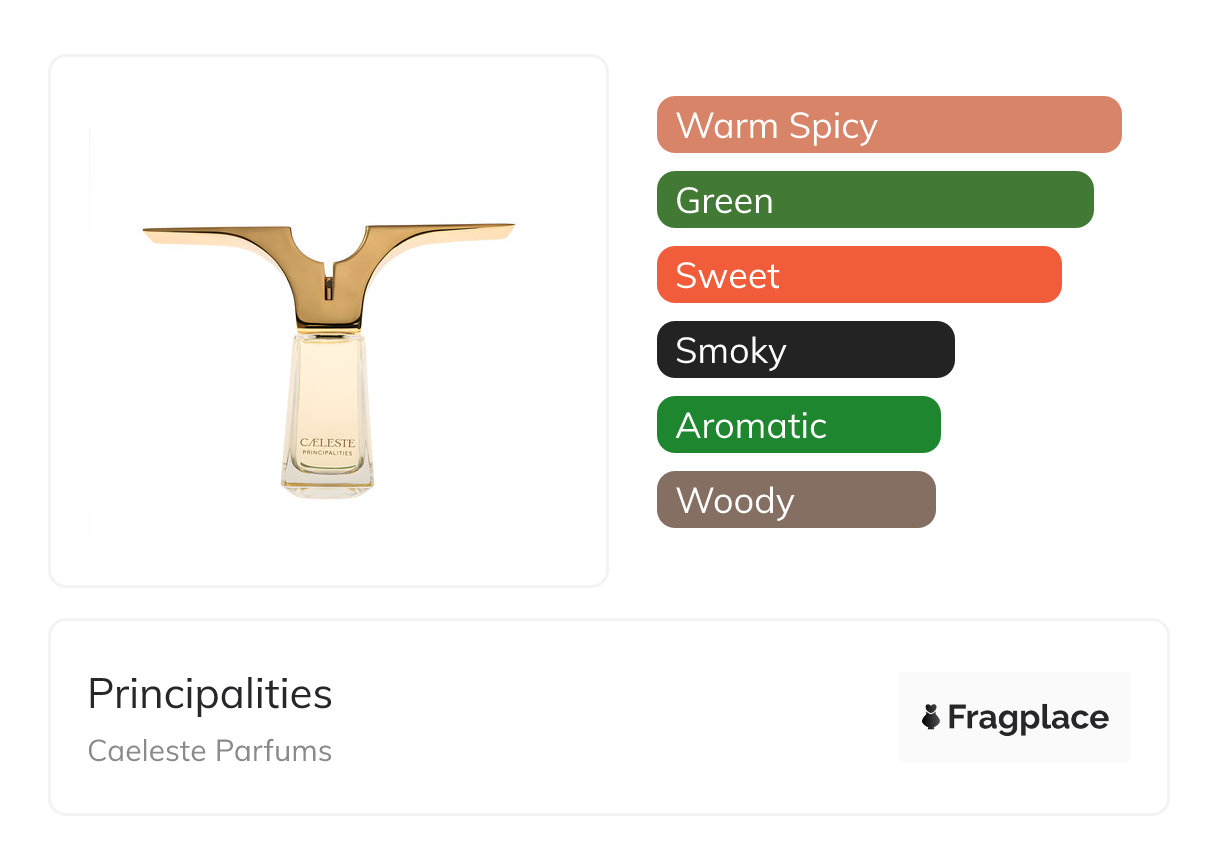Click the CÆLESTE label on the bottle
This screenshot has width=1218, height=864.
(x=328, y=442)
